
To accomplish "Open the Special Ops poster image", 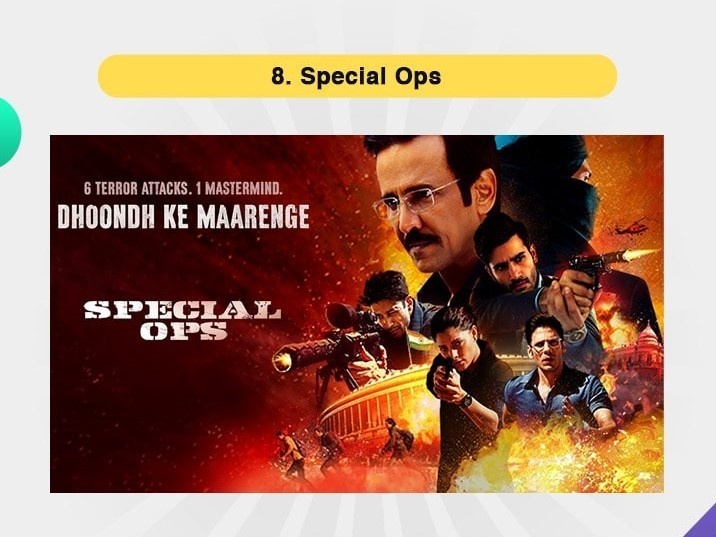I will click(x=357, y=314).
